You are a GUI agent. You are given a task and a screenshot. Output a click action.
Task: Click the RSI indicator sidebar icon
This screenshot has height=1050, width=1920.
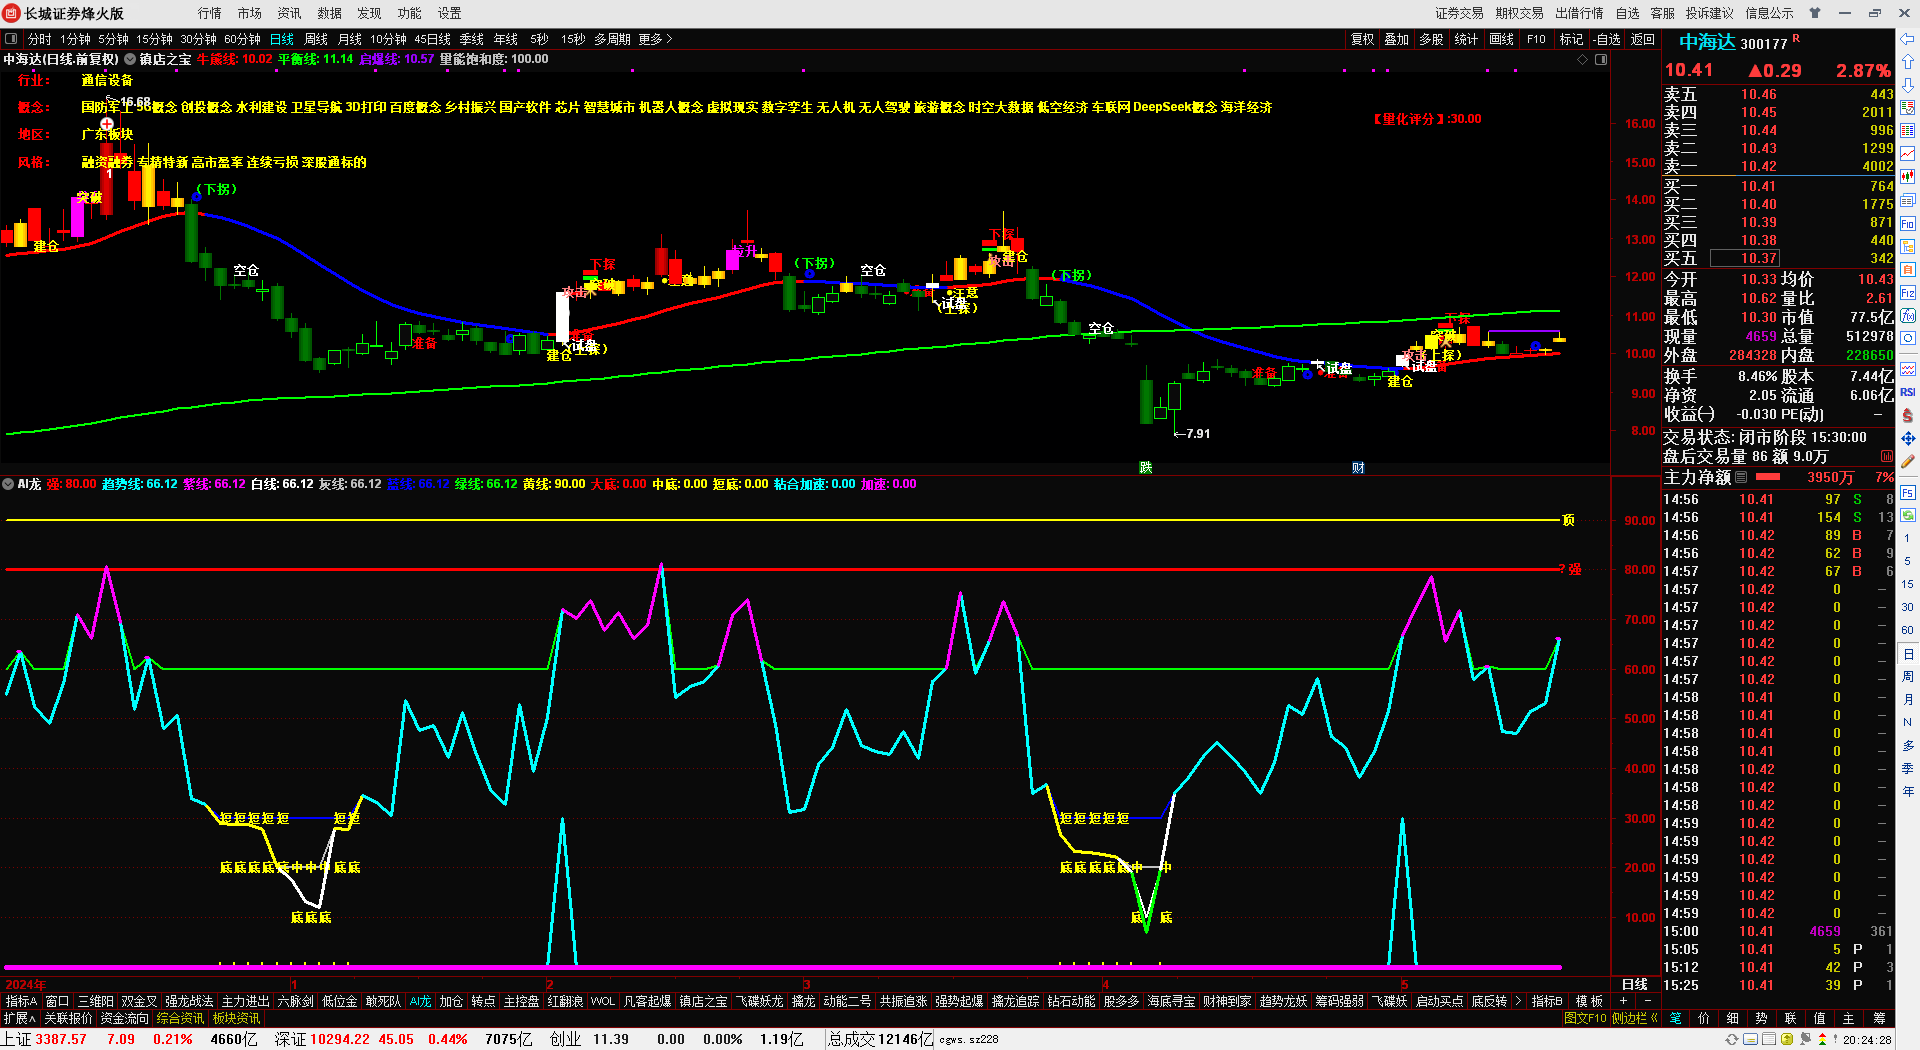click(1908, 392)
